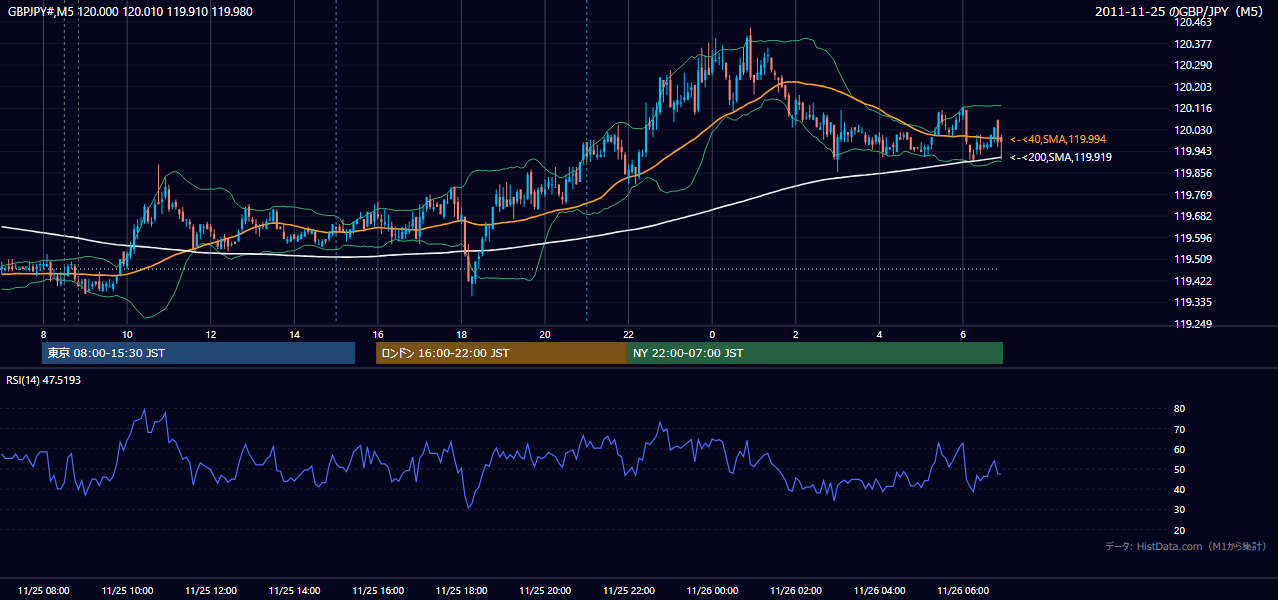This screenshot has height=600, width=1278.
Task: Click the RSI 50 level label
Action: (x=1179, y=469)
